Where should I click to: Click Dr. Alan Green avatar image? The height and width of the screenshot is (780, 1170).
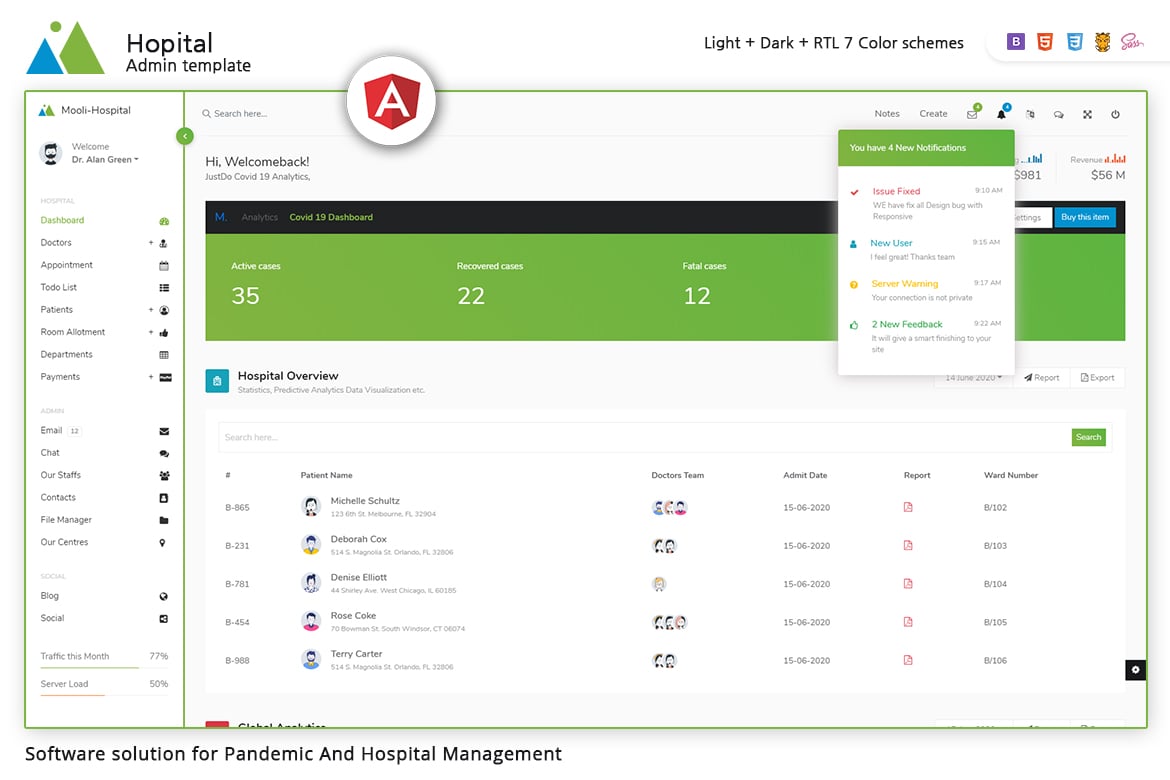51,153
